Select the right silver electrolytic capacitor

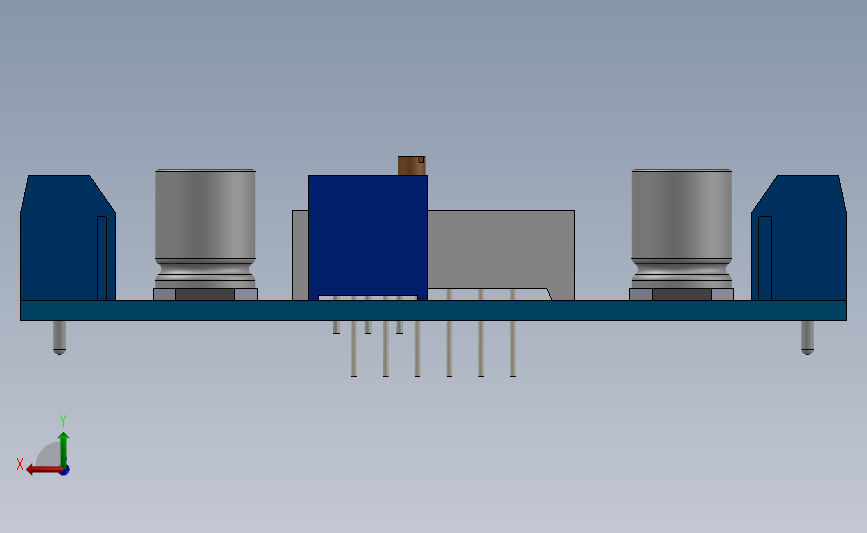(x=682, y=229)
